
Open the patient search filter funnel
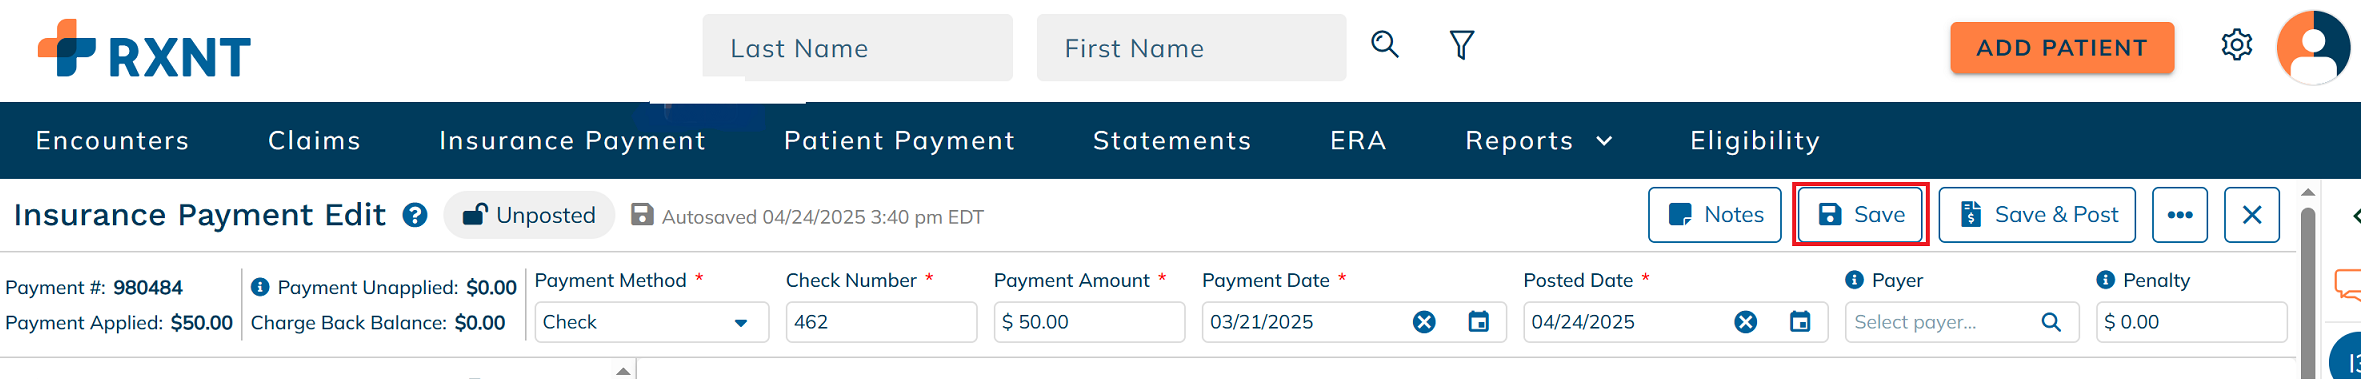point(1462,45)
